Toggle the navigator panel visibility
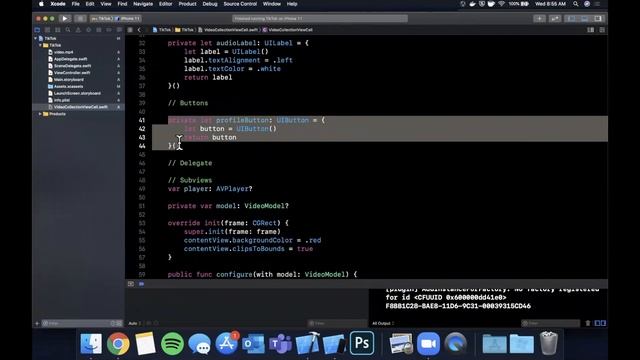 571,18
